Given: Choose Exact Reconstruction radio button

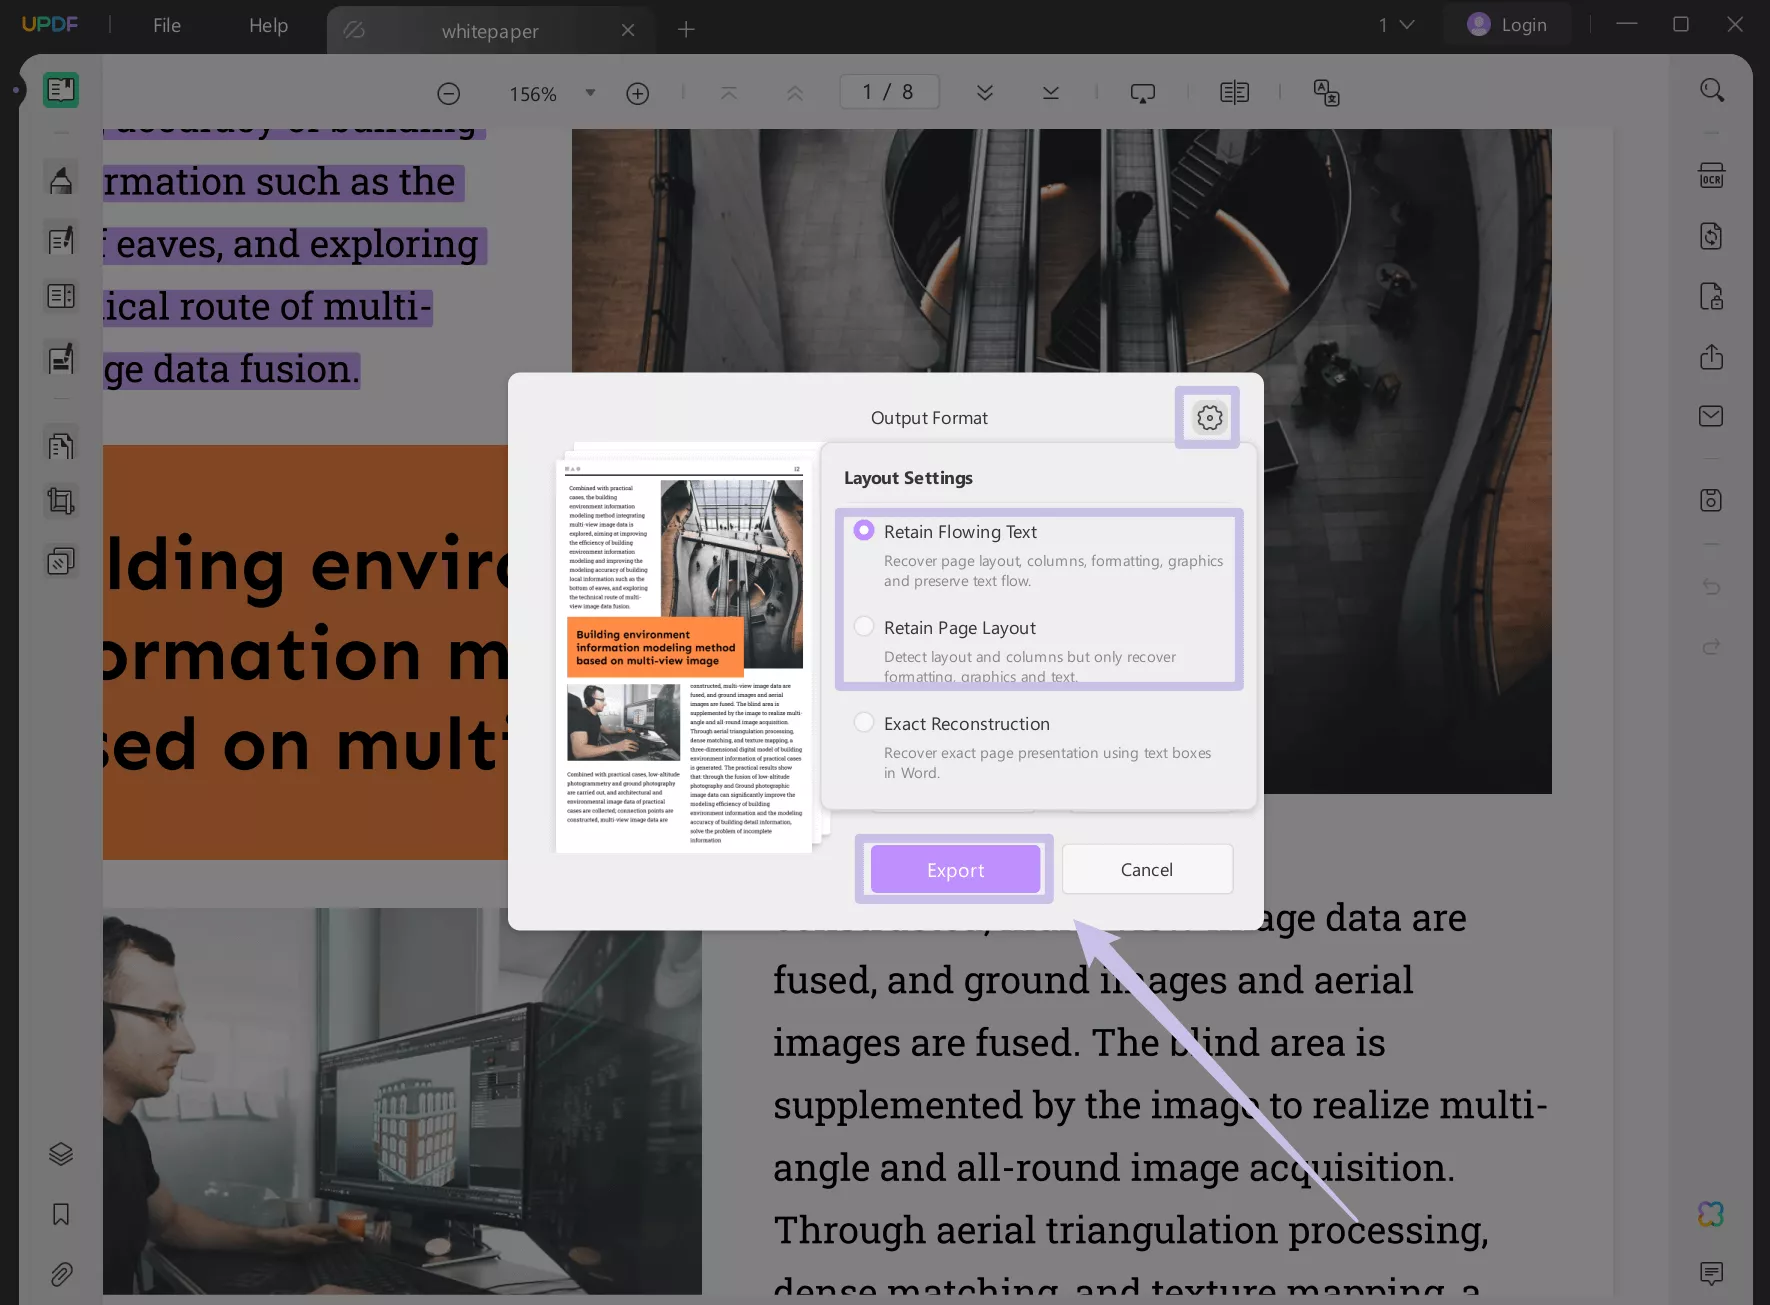Looking at the screenshot, I should pyautogui.click(x=864, y=723).
